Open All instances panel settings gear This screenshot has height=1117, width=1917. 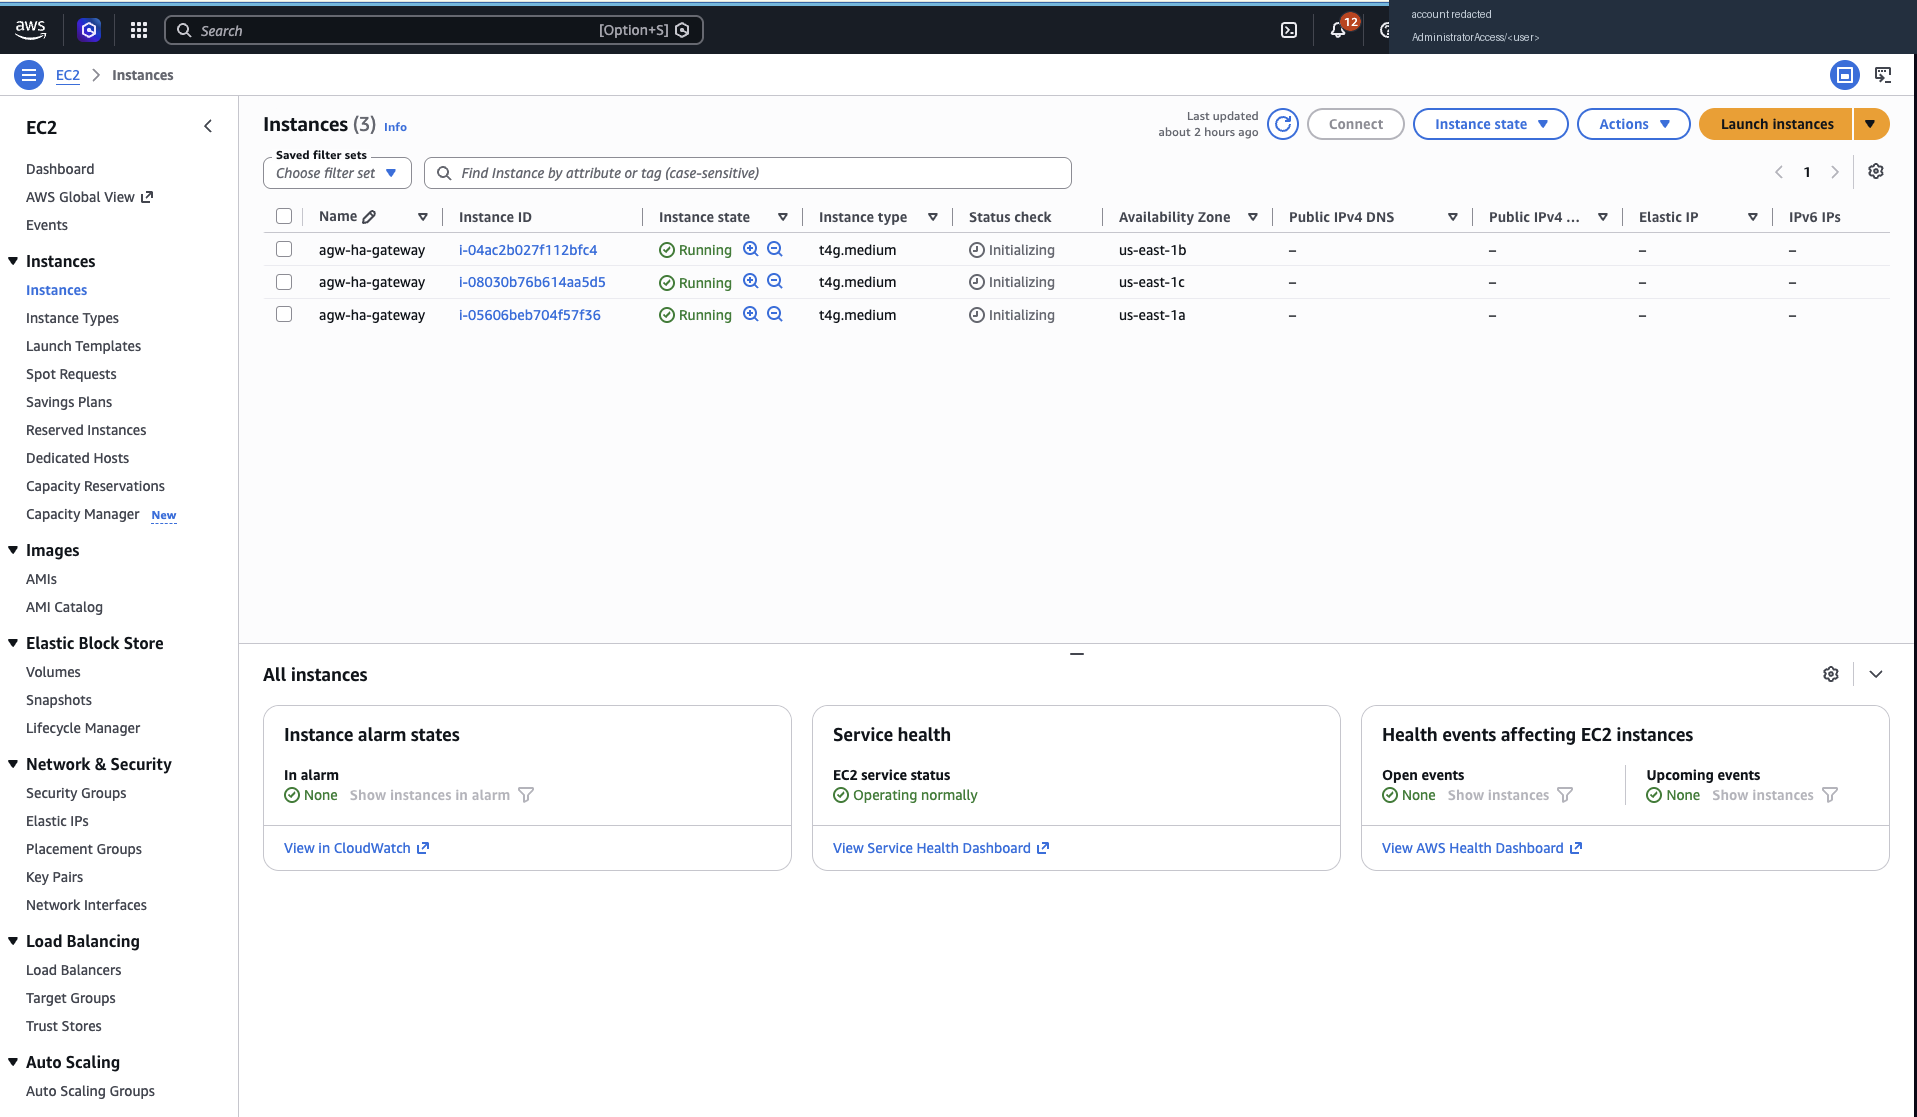click(x=1831, y=674)
